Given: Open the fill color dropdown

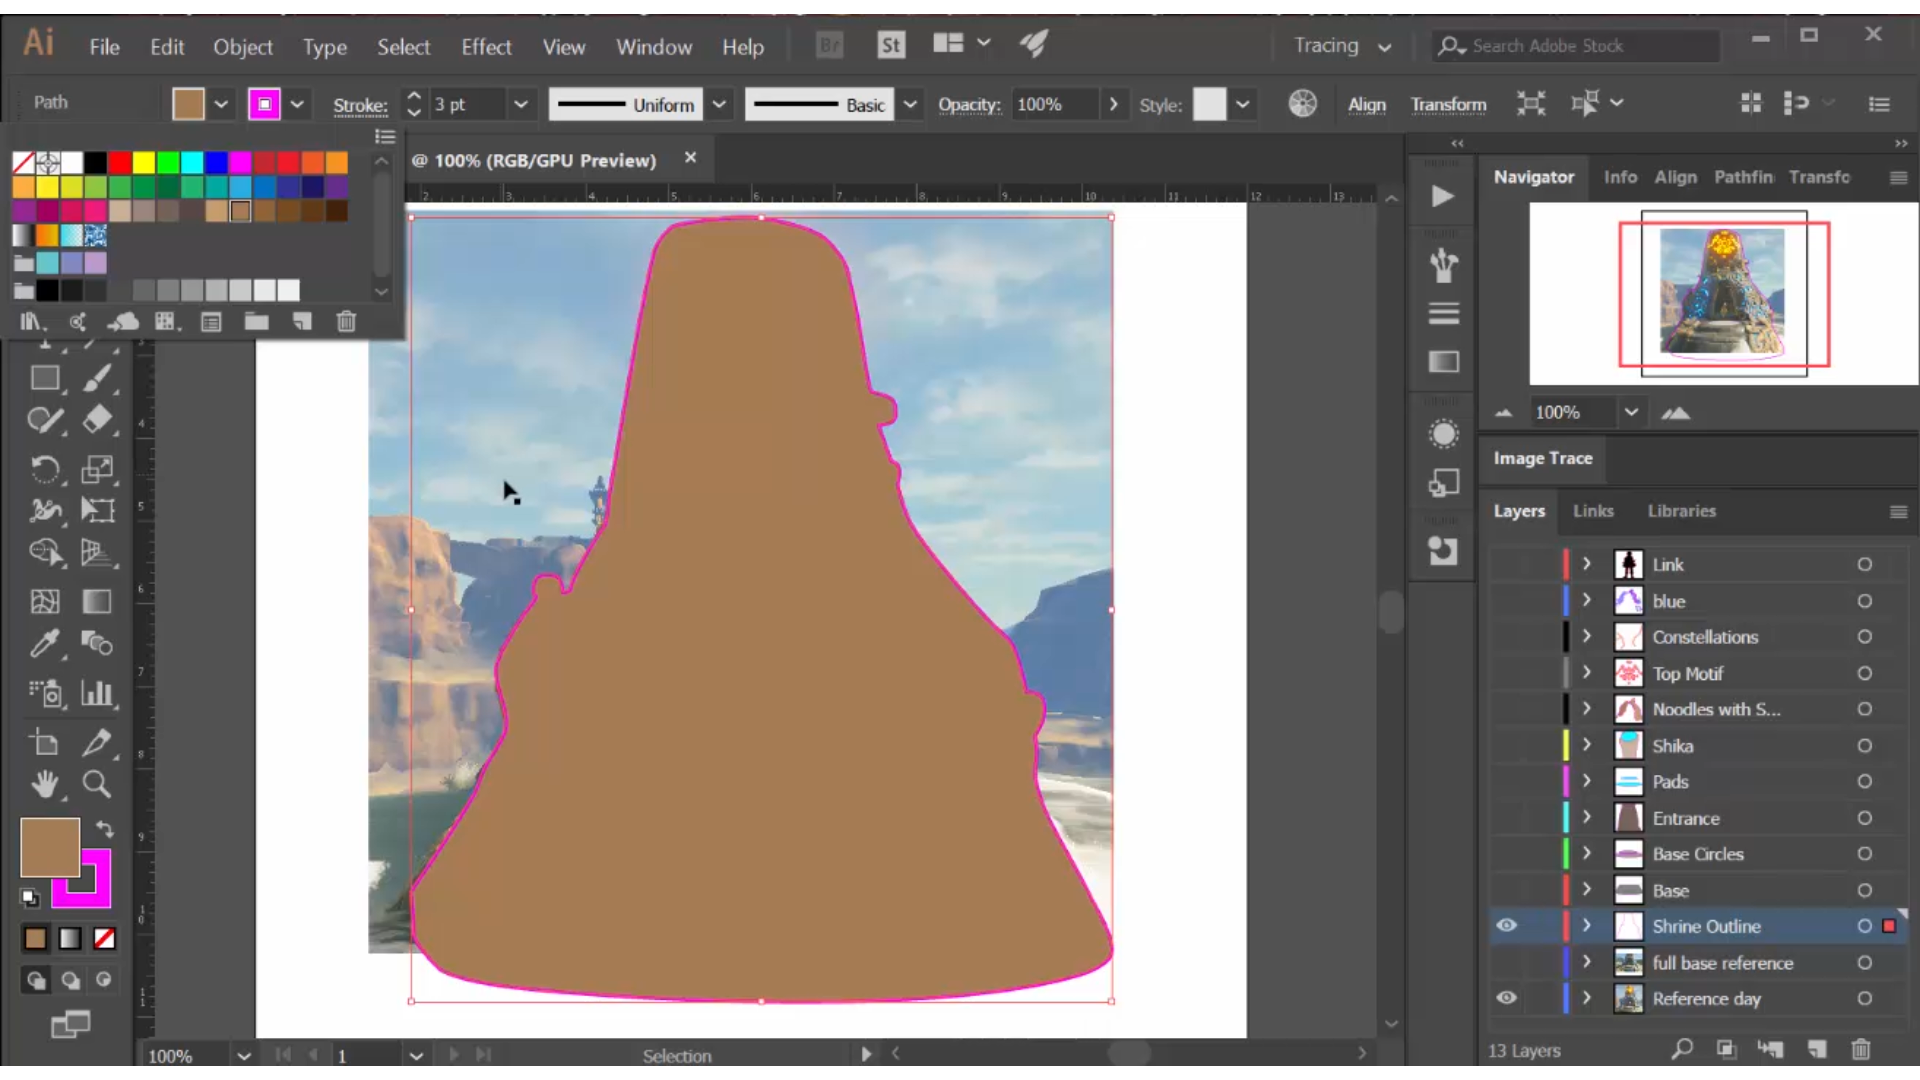Looking at the screenshot, I should [221, 104].
